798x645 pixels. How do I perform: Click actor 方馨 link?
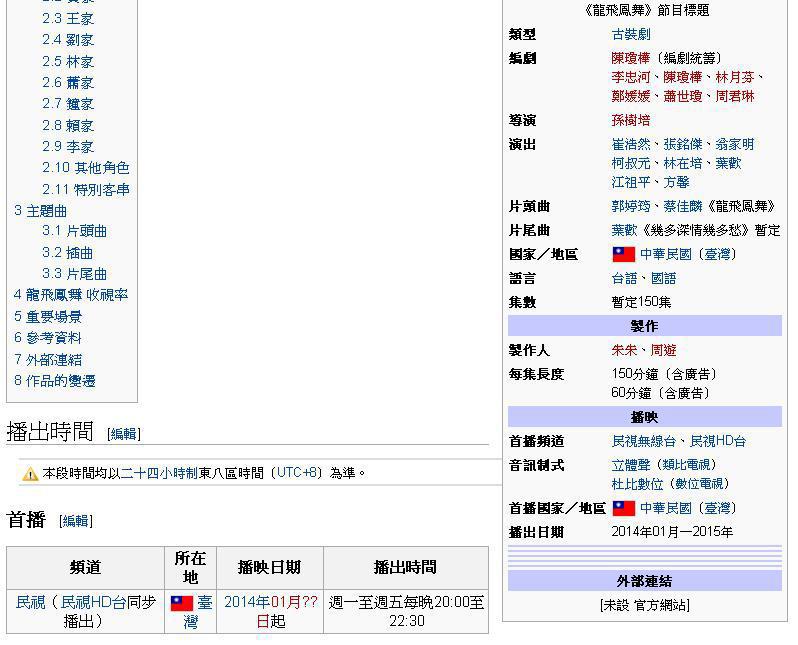[676, 182]
